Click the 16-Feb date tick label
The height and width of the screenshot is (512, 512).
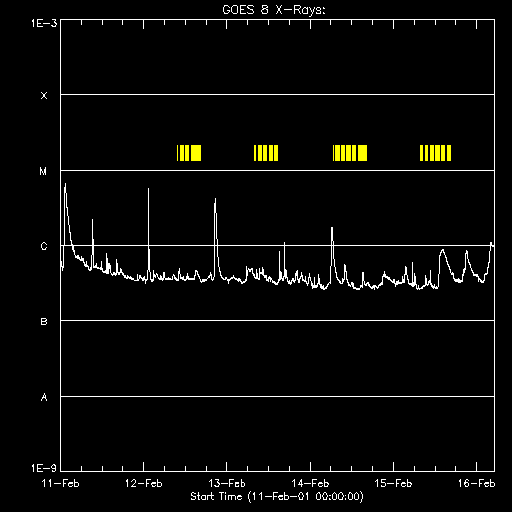tap(477, 483)
